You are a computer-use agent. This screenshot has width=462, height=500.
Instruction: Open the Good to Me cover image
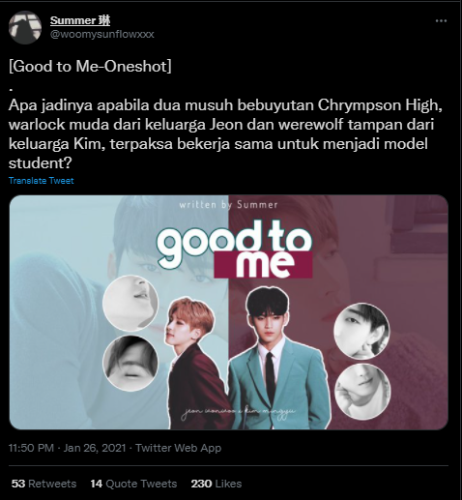229,312
